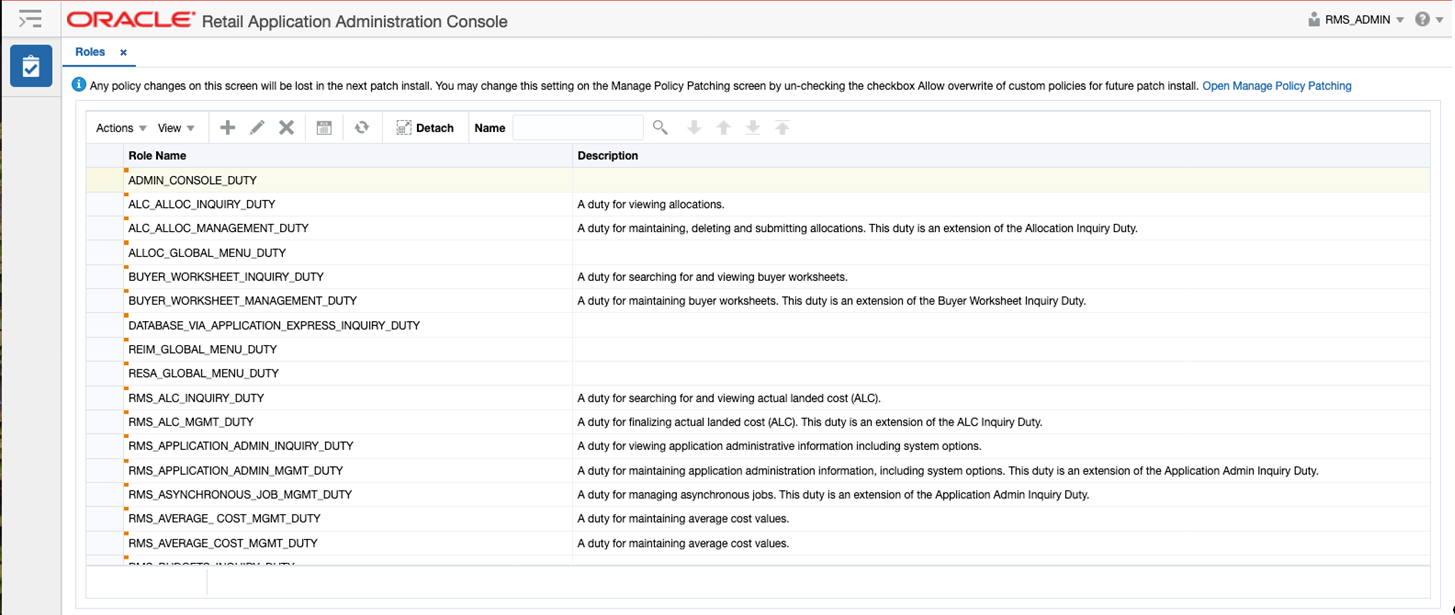Click the go-to-first-row arrow icon

781,127
